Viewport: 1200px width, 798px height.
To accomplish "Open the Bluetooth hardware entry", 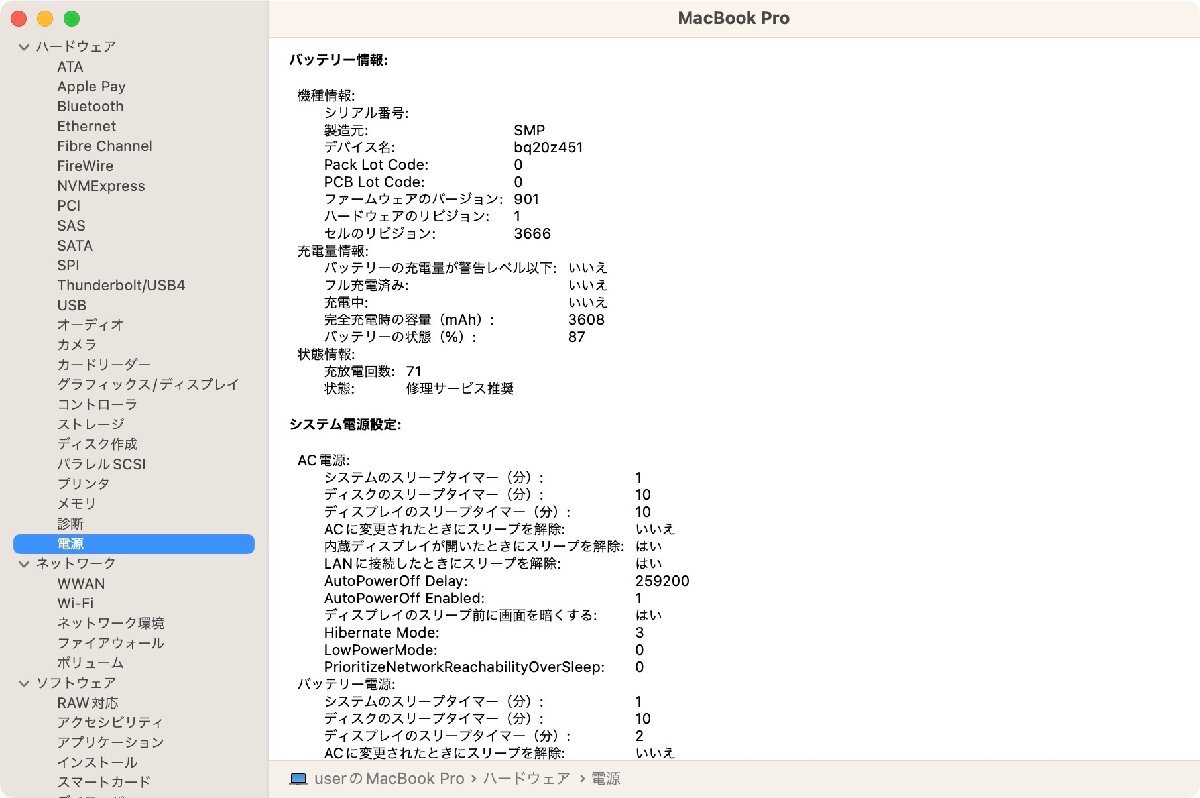I will [90, 106].
